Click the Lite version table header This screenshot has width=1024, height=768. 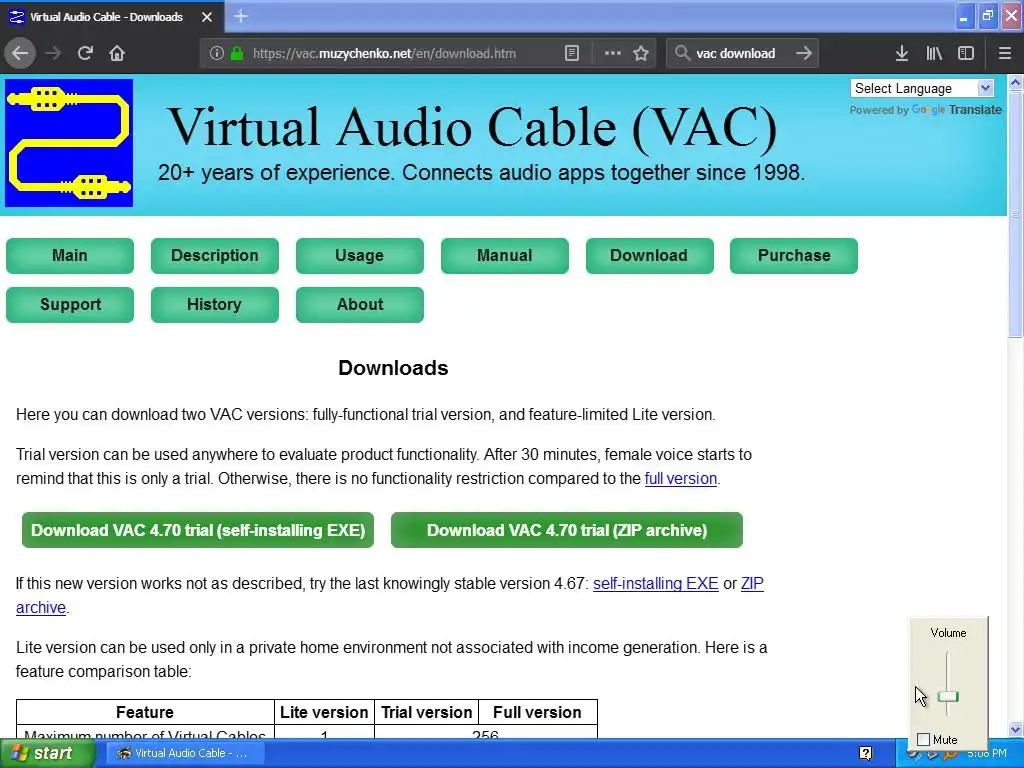pyautogui.click(x=324, y=712)
